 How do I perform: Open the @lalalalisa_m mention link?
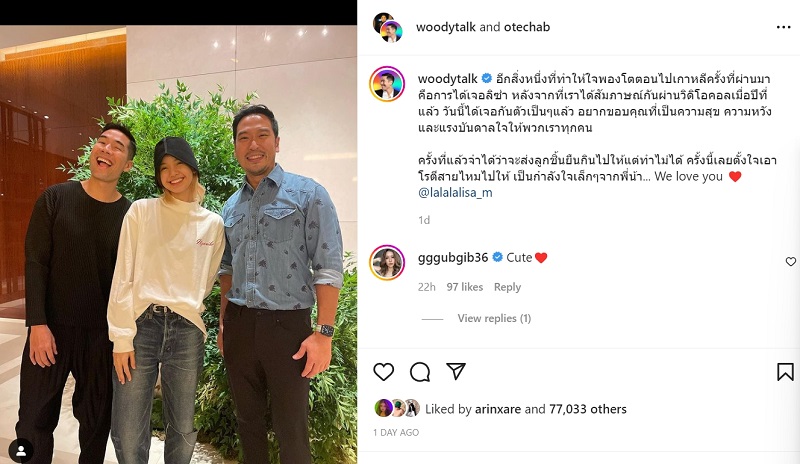455,192
